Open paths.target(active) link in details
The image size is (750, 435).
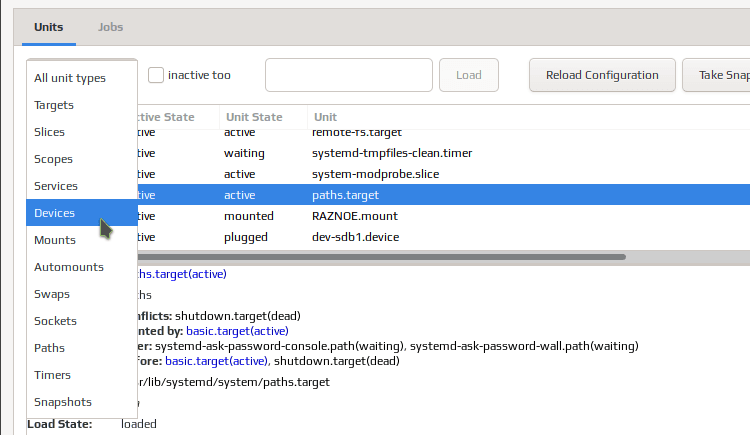tap(182, 274)
